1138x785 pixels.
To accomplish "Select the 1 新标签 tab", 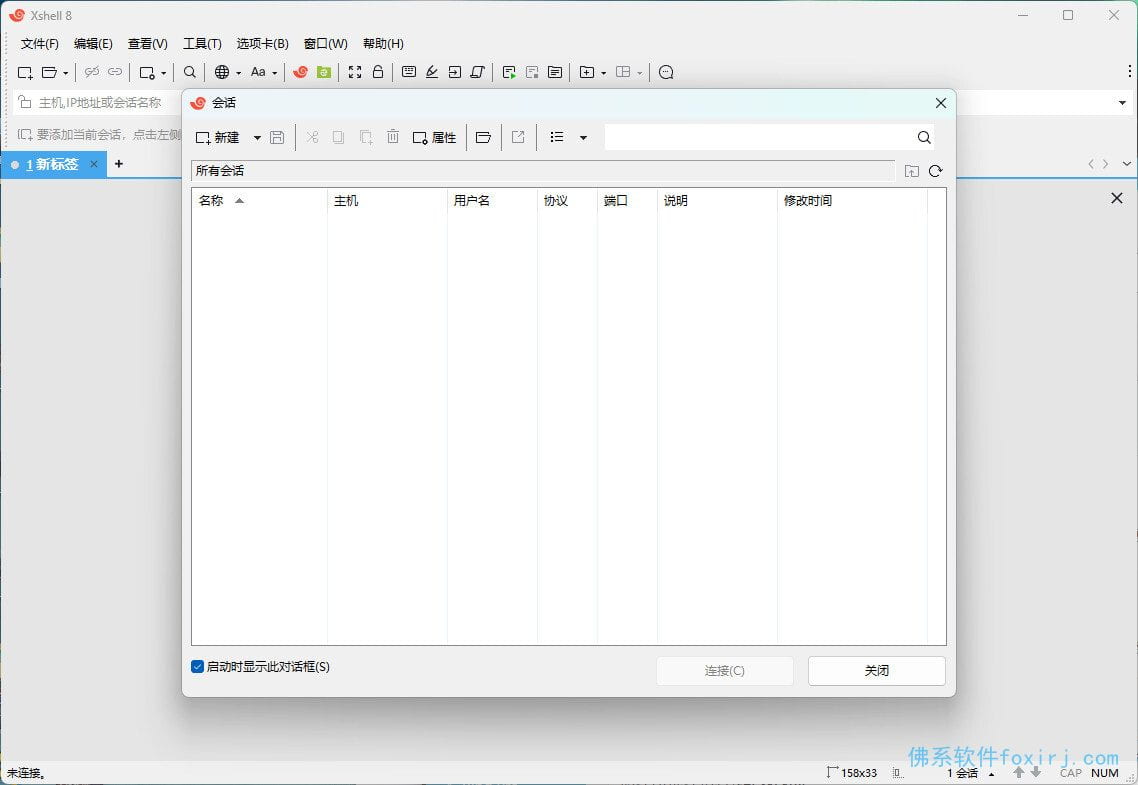I will [52, 165].
